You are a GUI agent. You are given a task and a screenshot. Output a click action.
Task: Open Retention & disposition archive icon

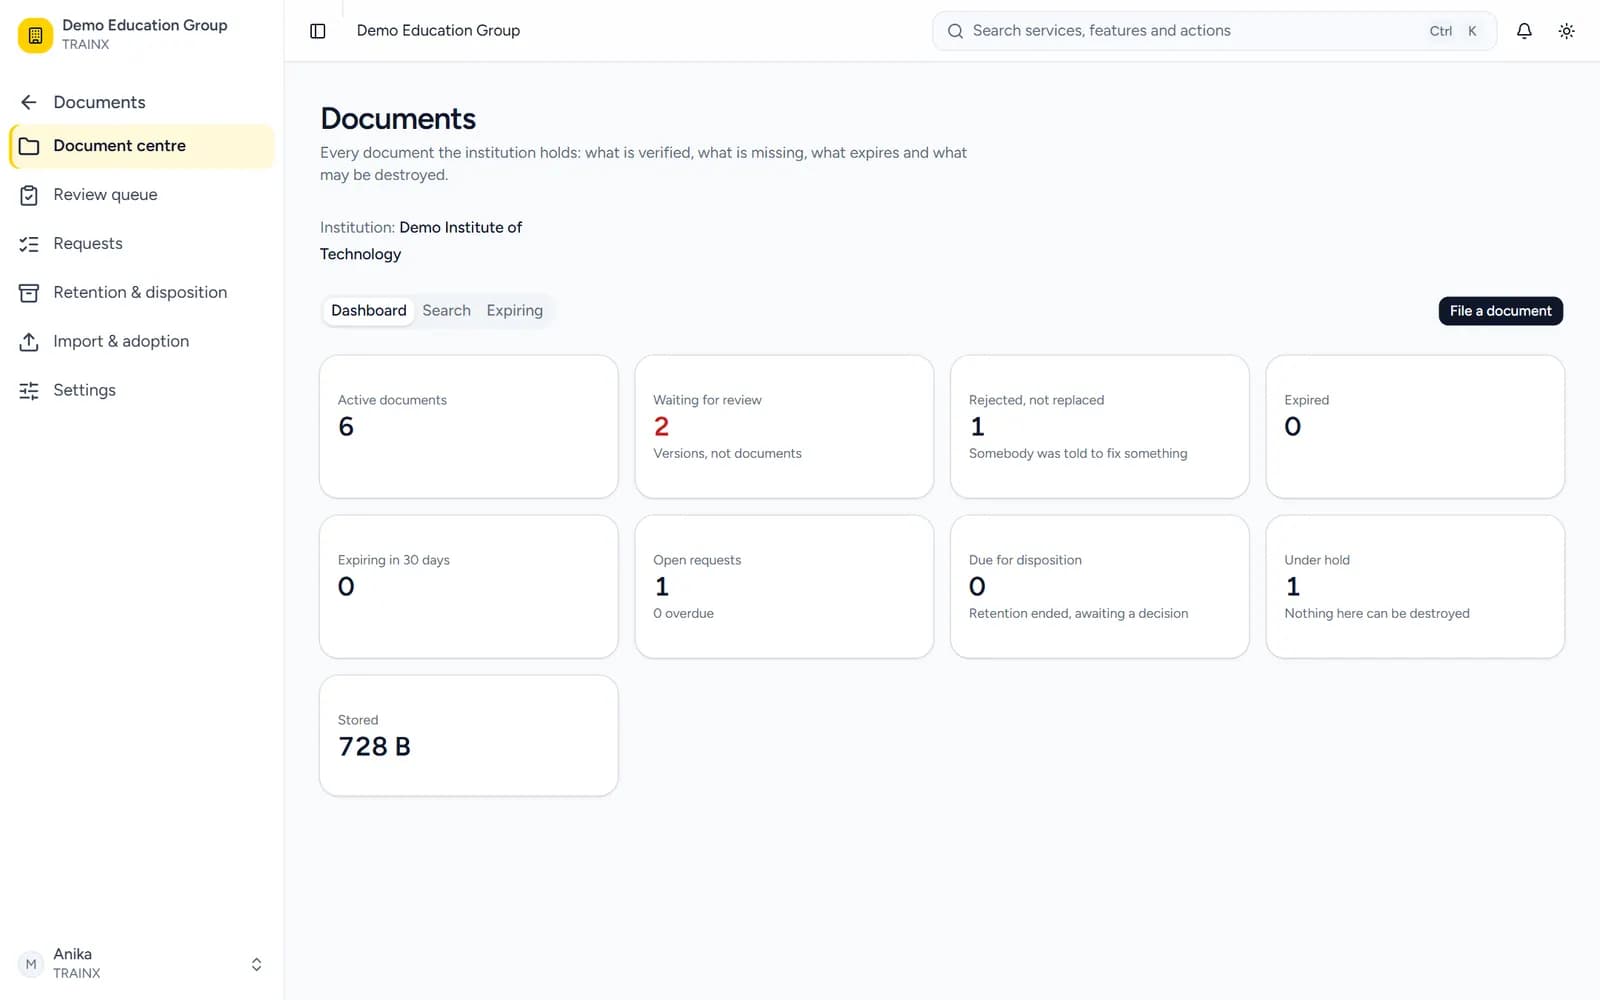click(x=29, y=293)
